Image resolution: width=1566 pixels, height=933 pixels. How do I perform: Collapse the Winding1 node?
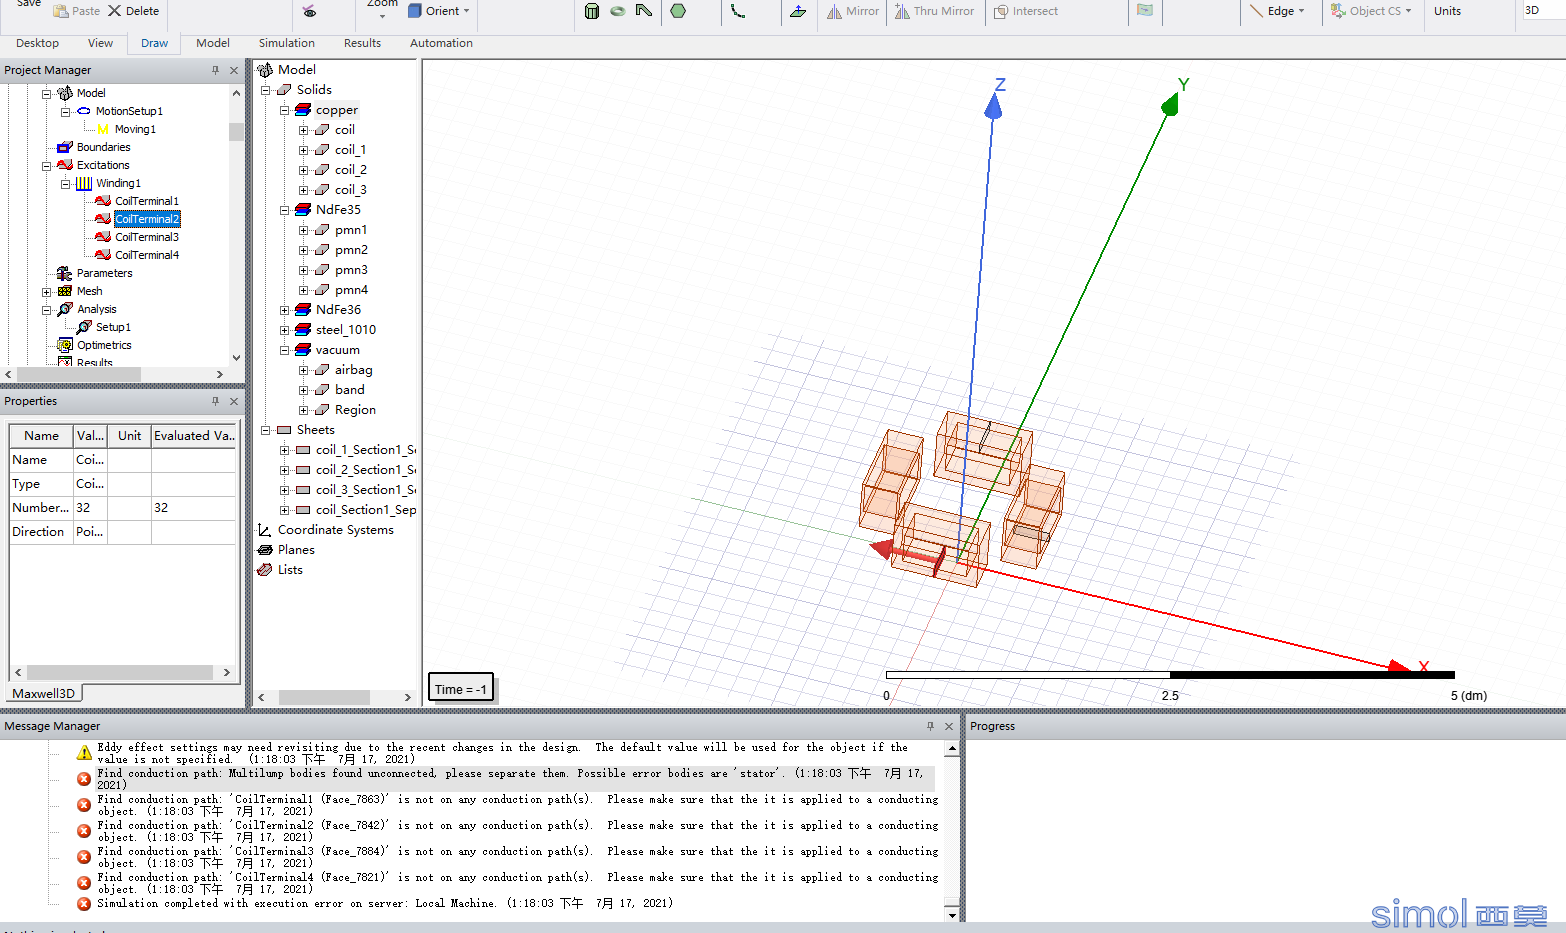(65, 183)
